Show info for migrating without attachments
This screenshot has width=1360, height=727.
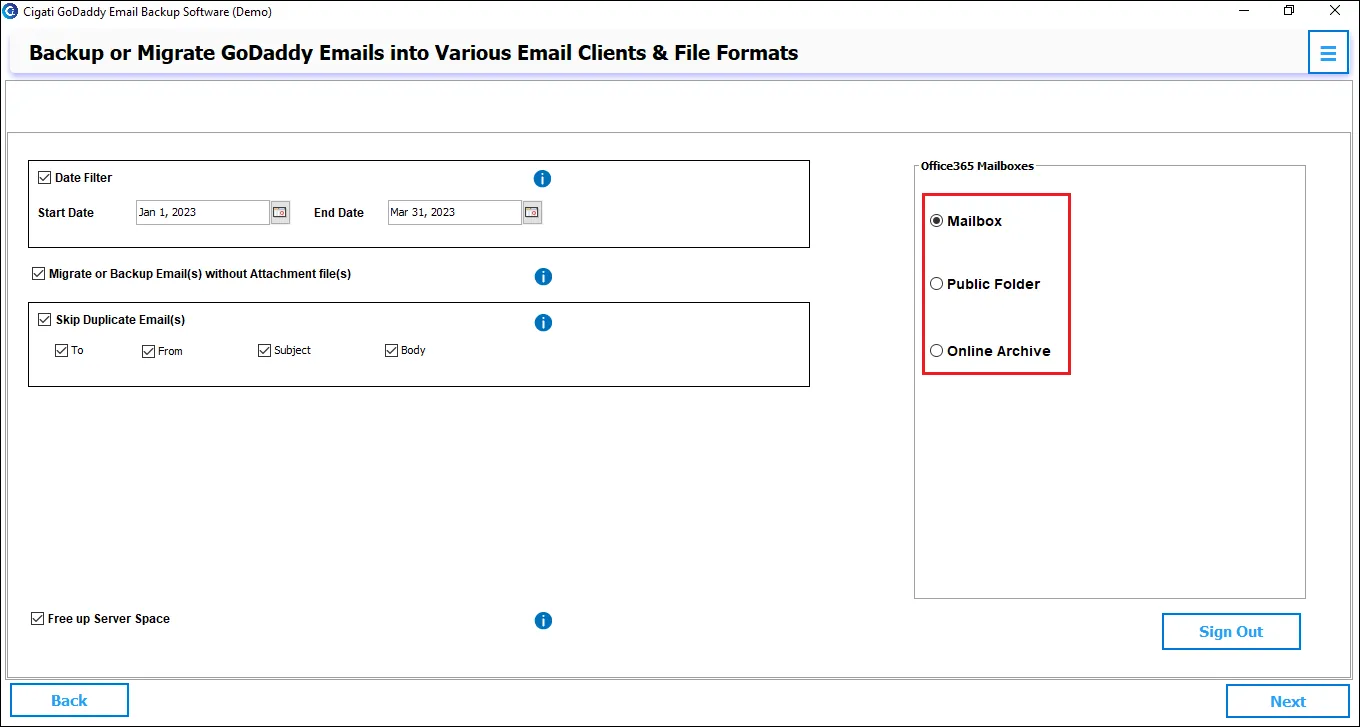(x=543, y=277)
